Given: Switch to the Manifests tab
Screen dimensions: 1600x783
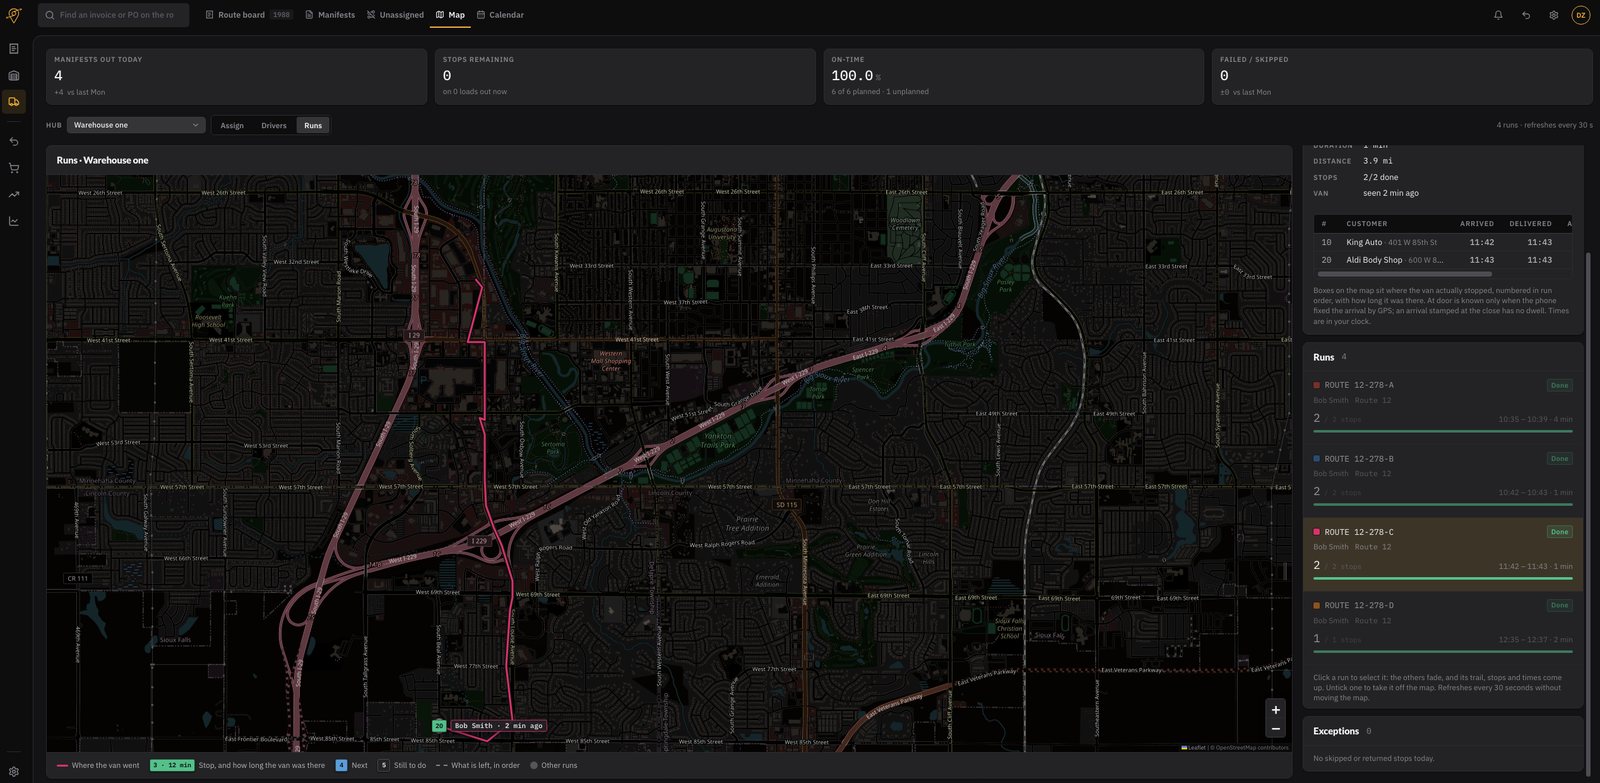Looking at the screenshot, I should [330, 15].
